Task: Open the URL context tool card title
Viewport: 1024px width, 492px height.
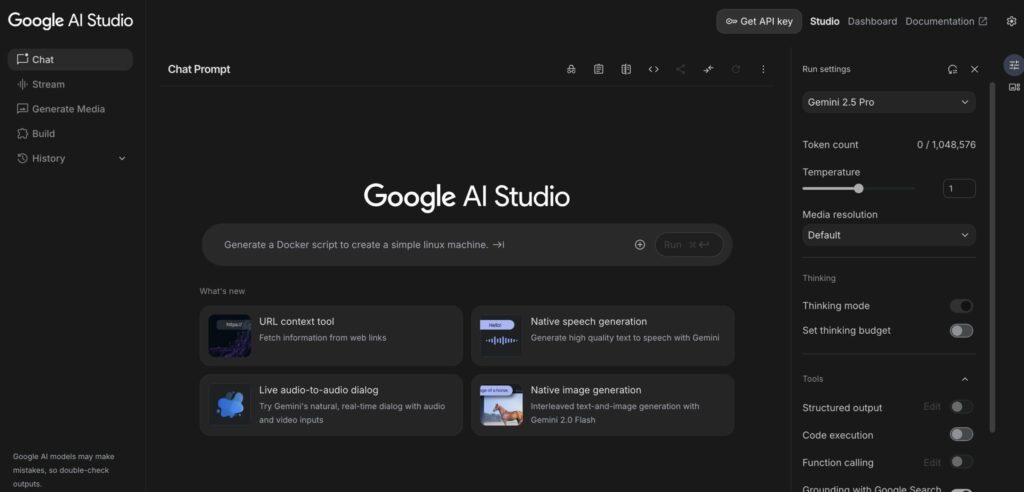Action: (296, 321)
